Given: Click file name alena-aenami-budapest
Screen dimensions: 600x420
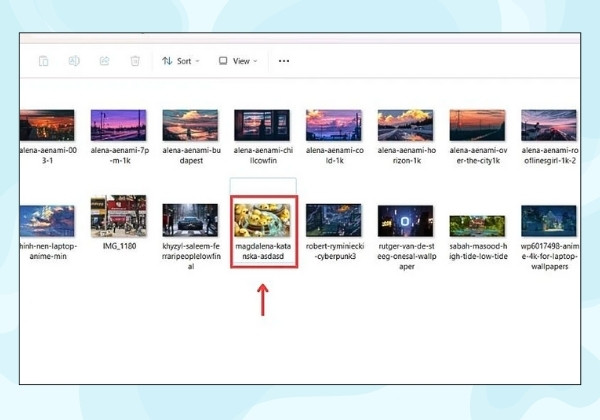Looking at the screenshot, I should [191, 155].
